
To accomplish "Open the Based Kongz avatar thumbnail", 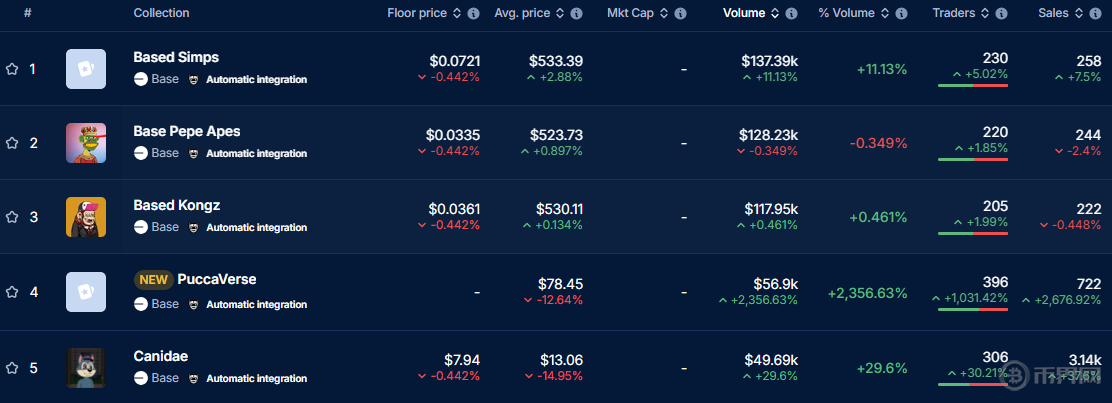I will pos(86,217).
